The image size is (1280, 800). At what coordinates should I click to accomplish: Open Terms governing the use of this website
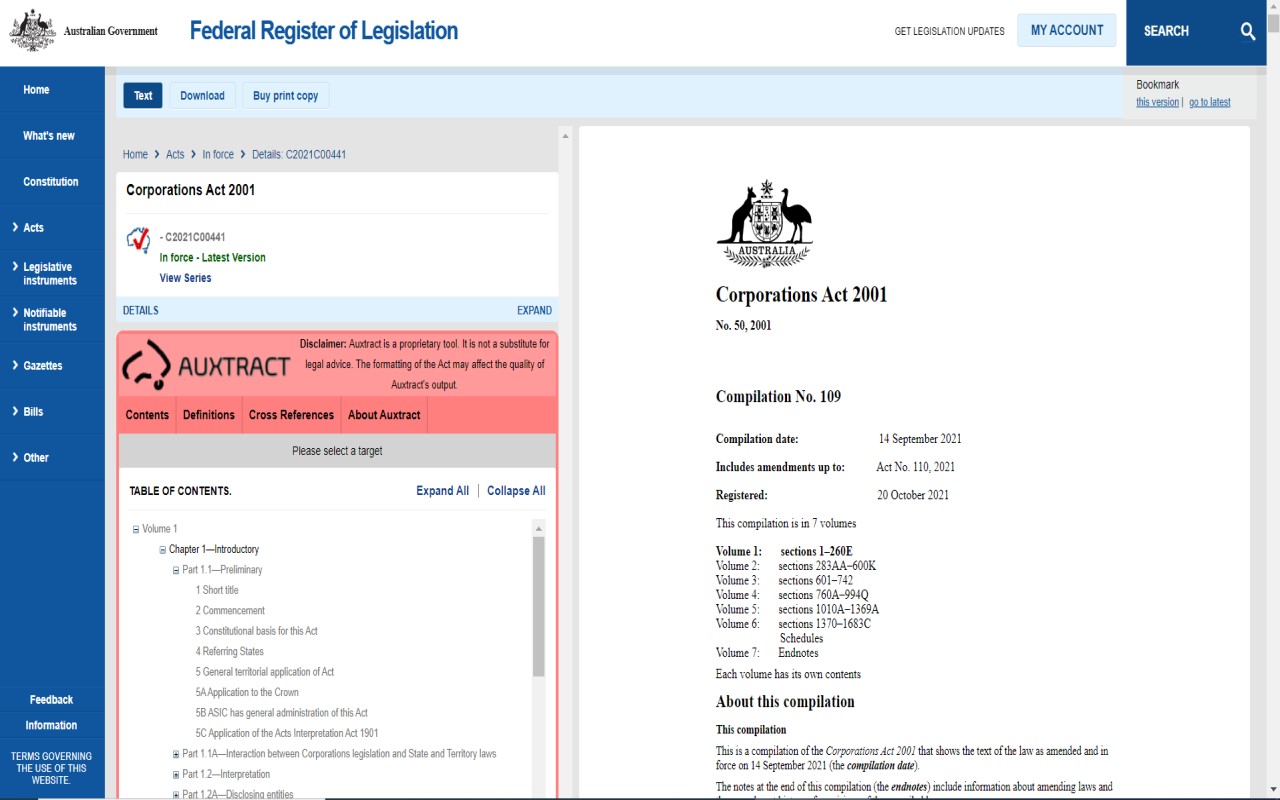tap(51, 768)
